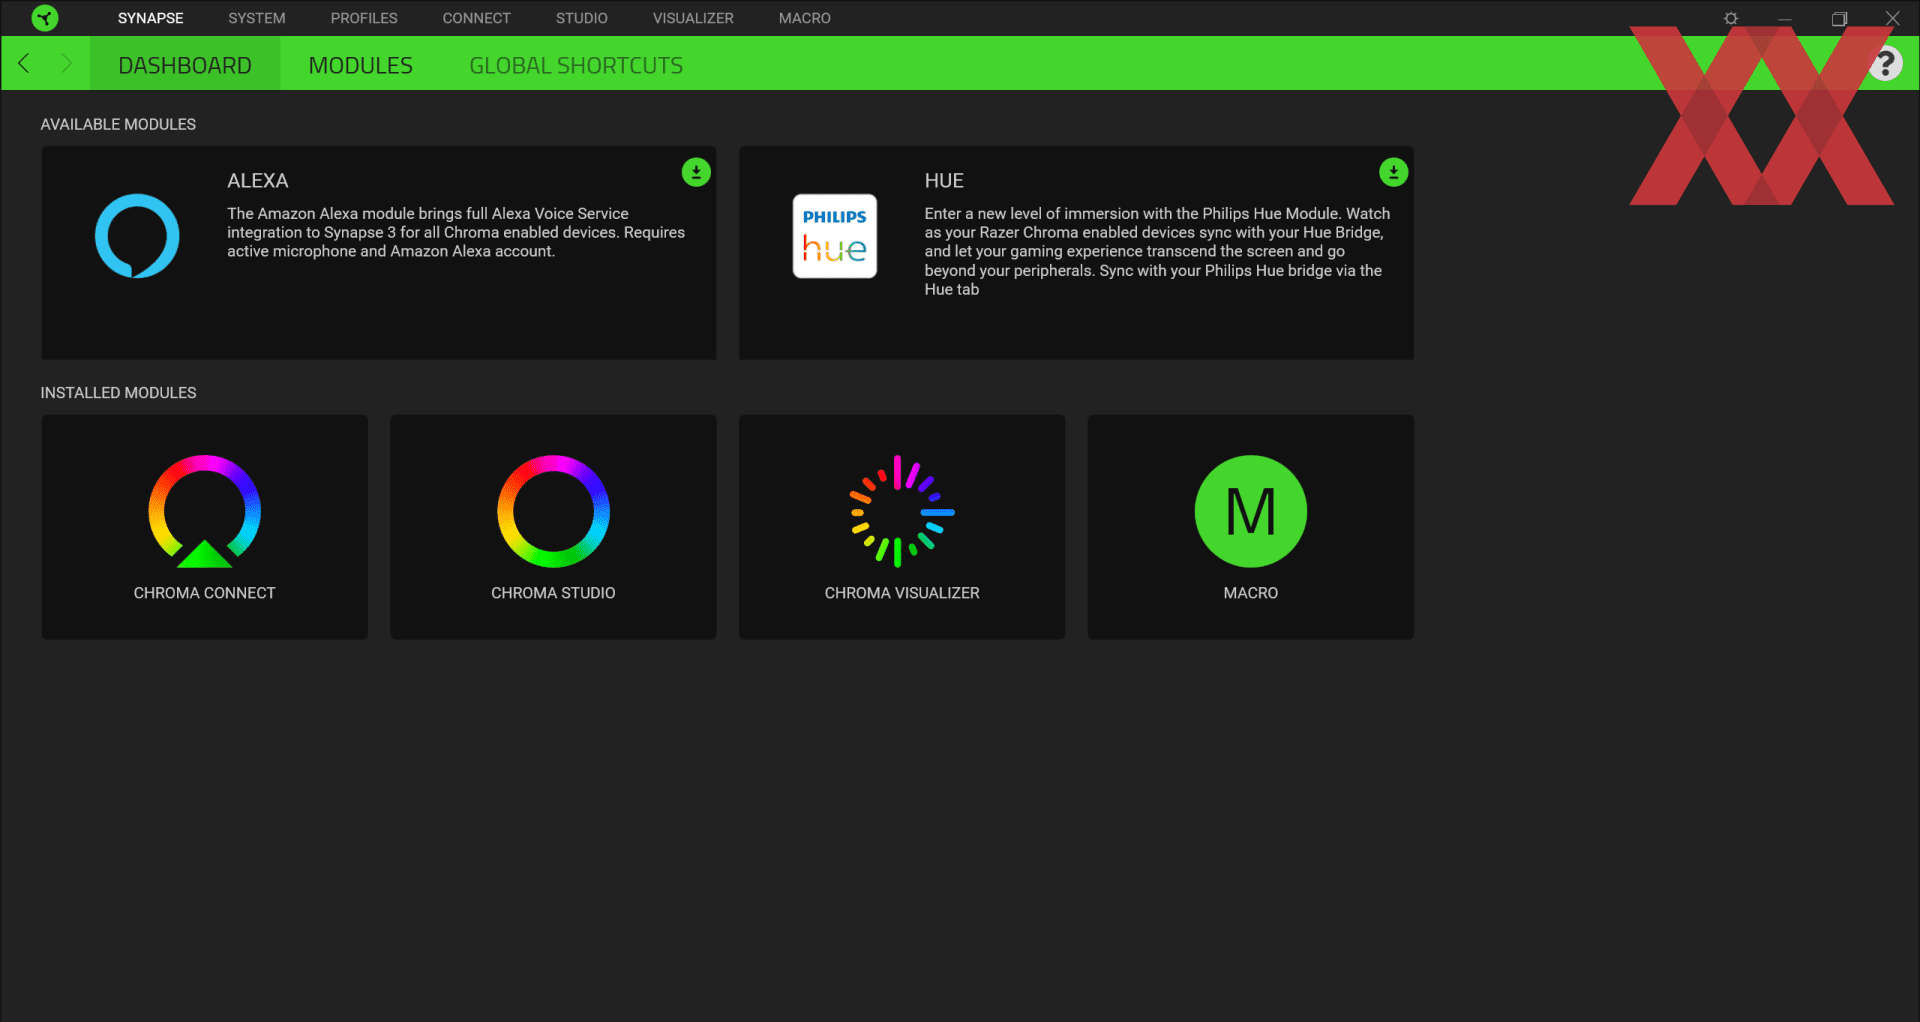This screenshot has height=1022, width=1920.
Task: Open the Studio tab
Action: pos(582,18)
